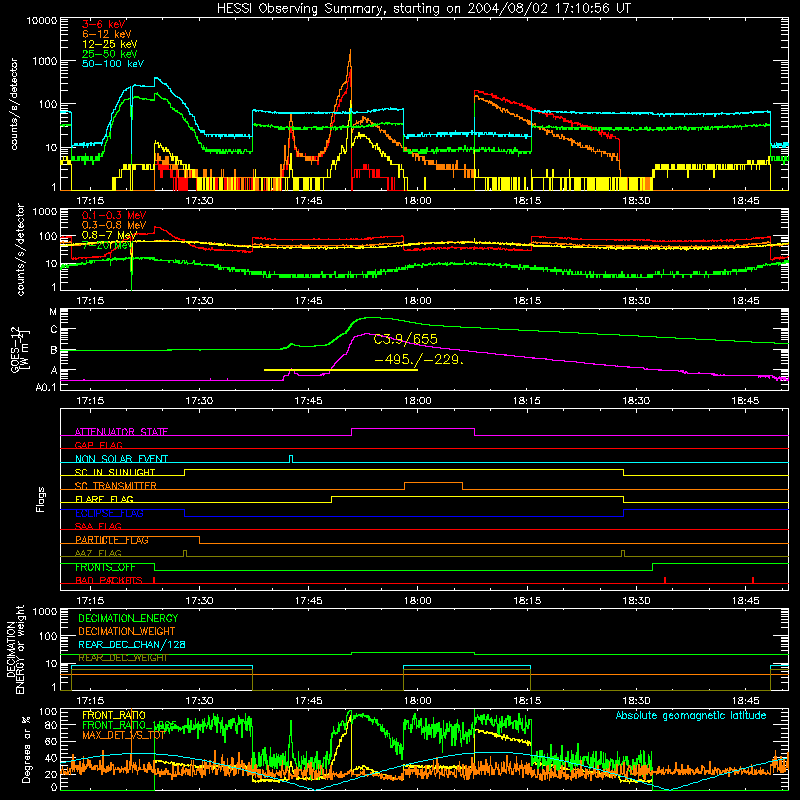Click the SAA_FLAG label
The height and width of the screenshot is (800, 800).
pos(98,526)
